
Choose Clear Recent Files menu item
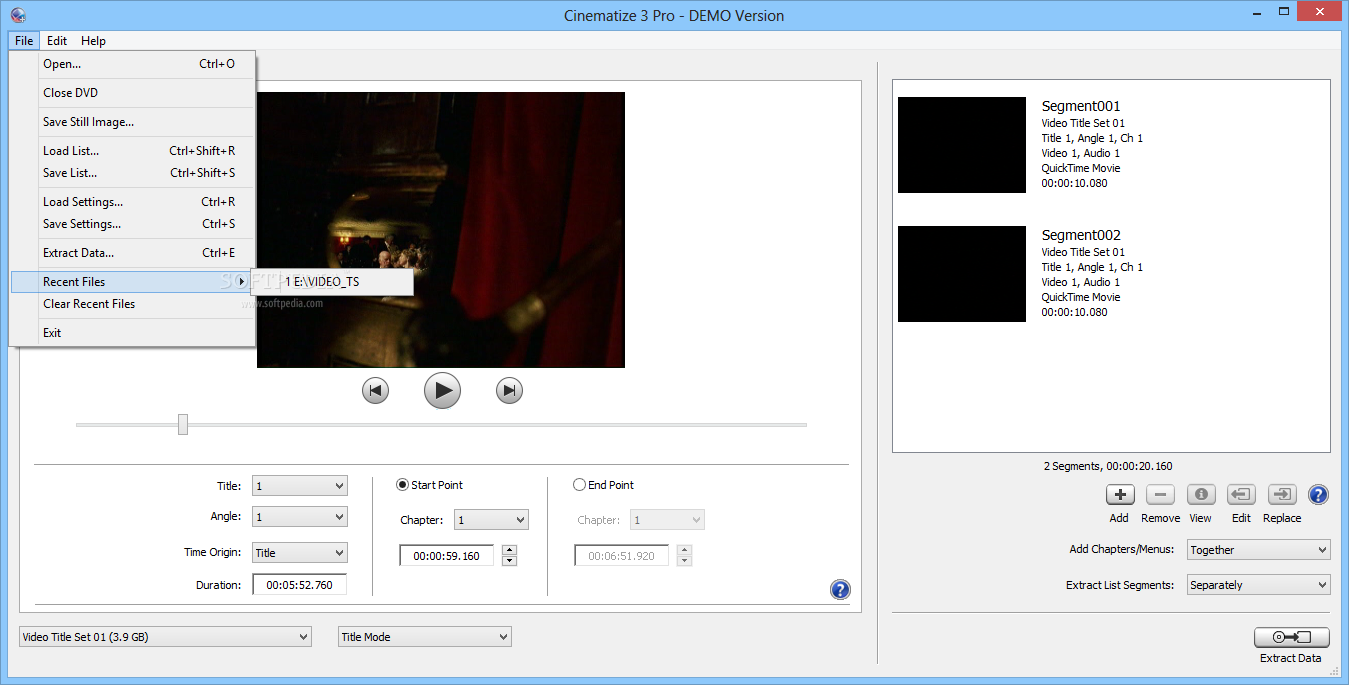point(133,304)
